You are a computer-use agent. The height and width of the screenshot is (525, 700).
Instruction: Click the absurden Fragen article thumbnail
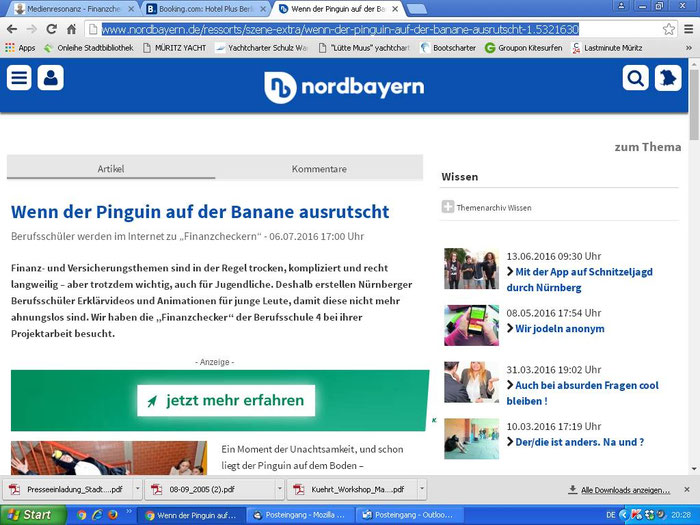471,382
